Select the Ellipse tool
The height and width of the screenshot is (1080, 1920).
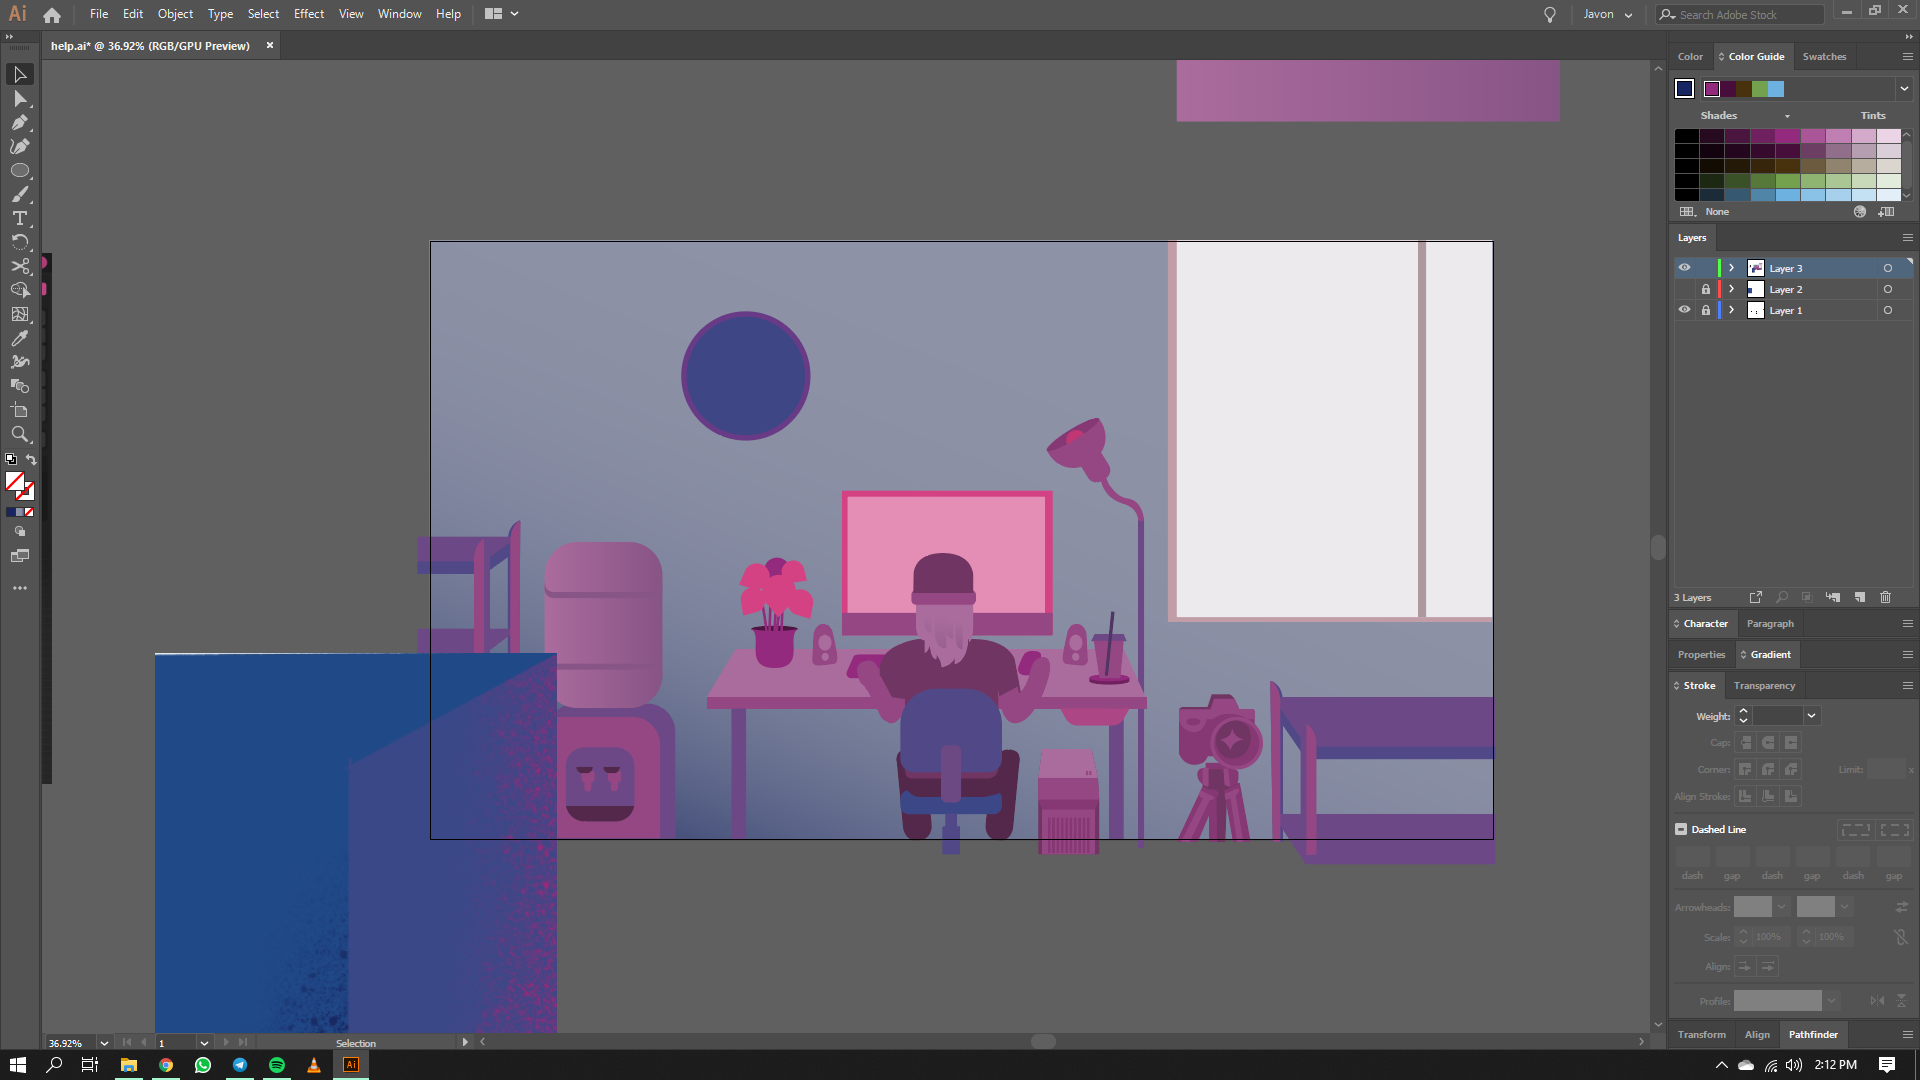[20, 171]
